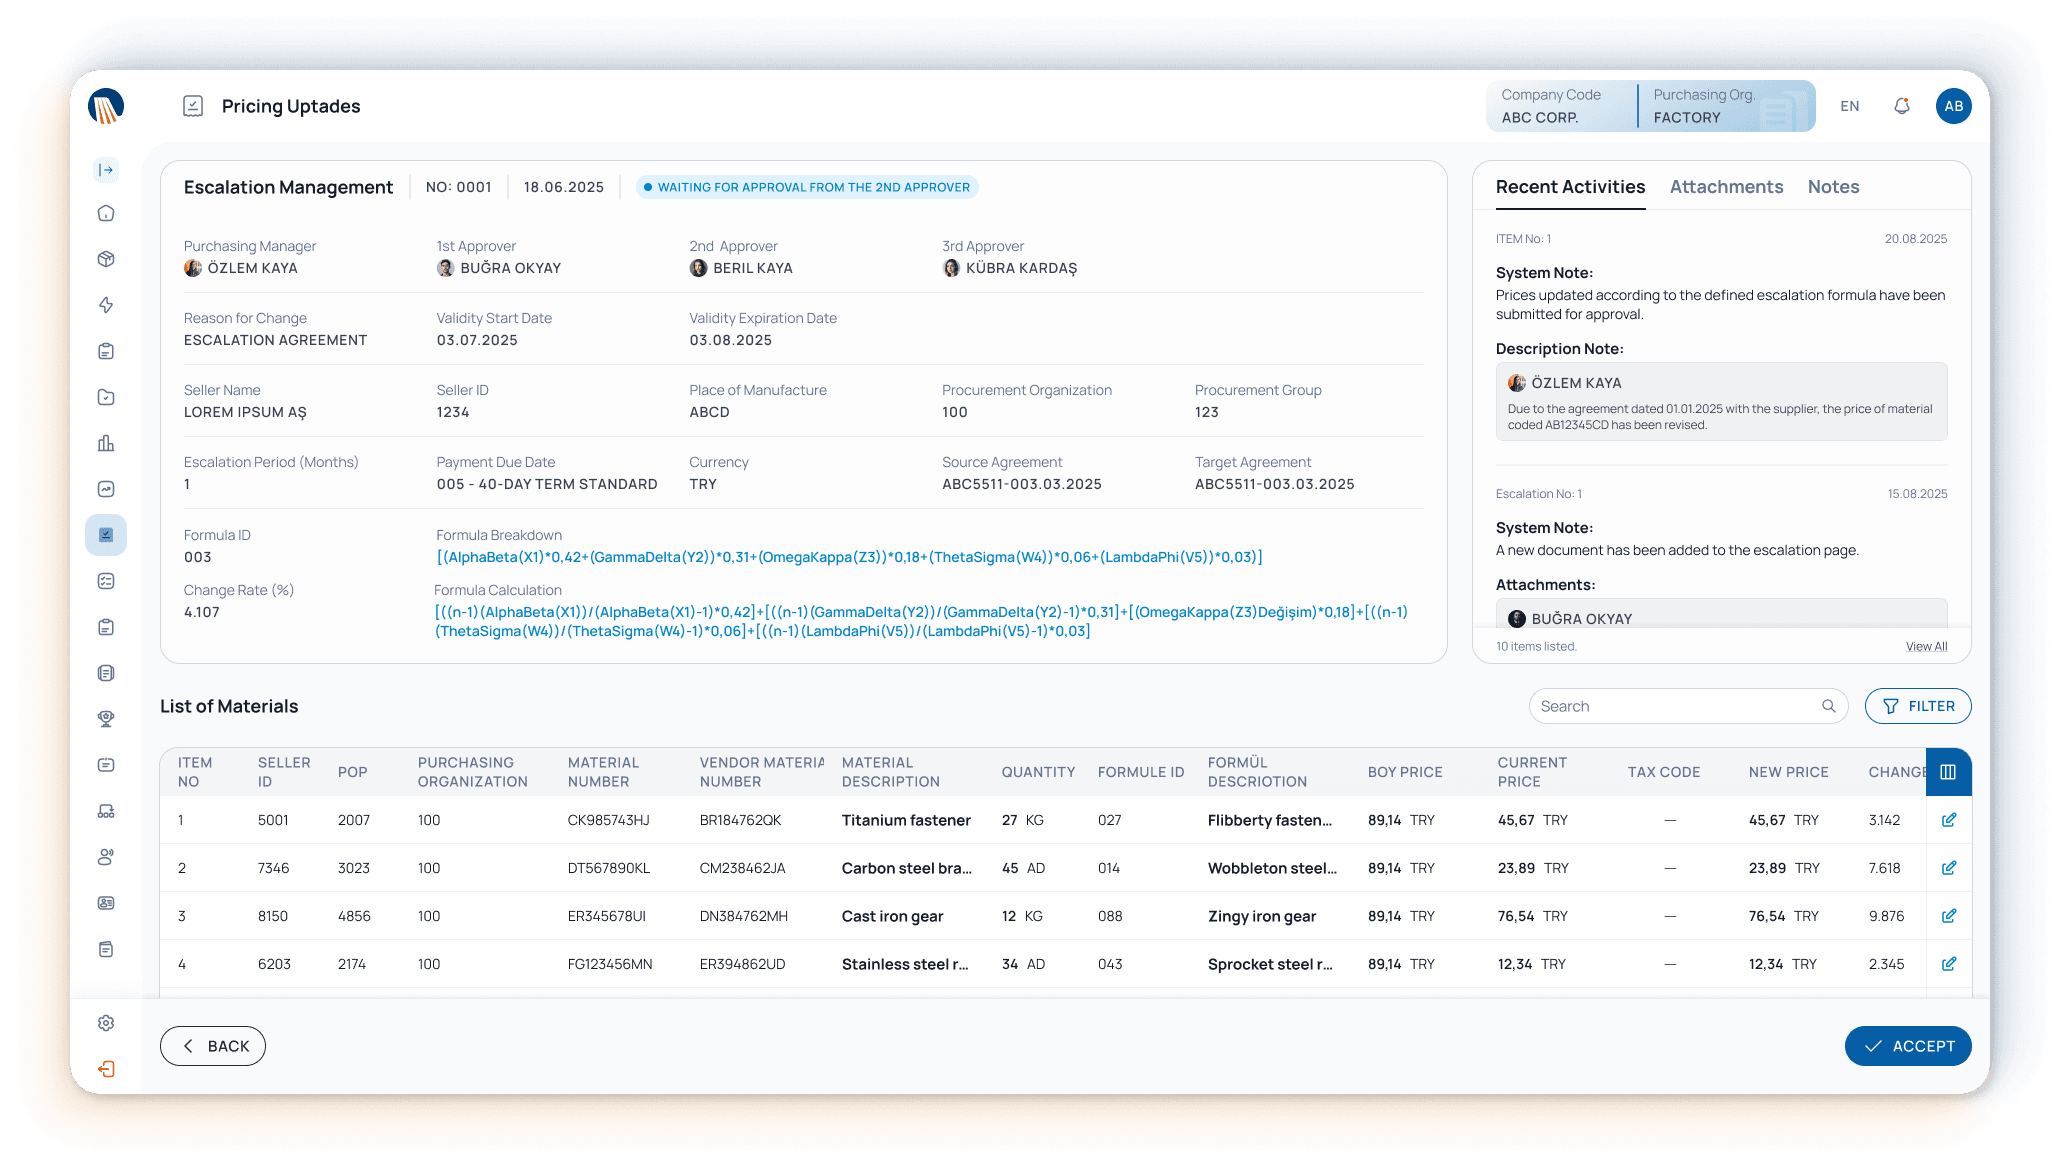Screen dimensions: 2065x1169
Task: Edit the Titanium fastener row
Action: click(x=1949, y=820)
